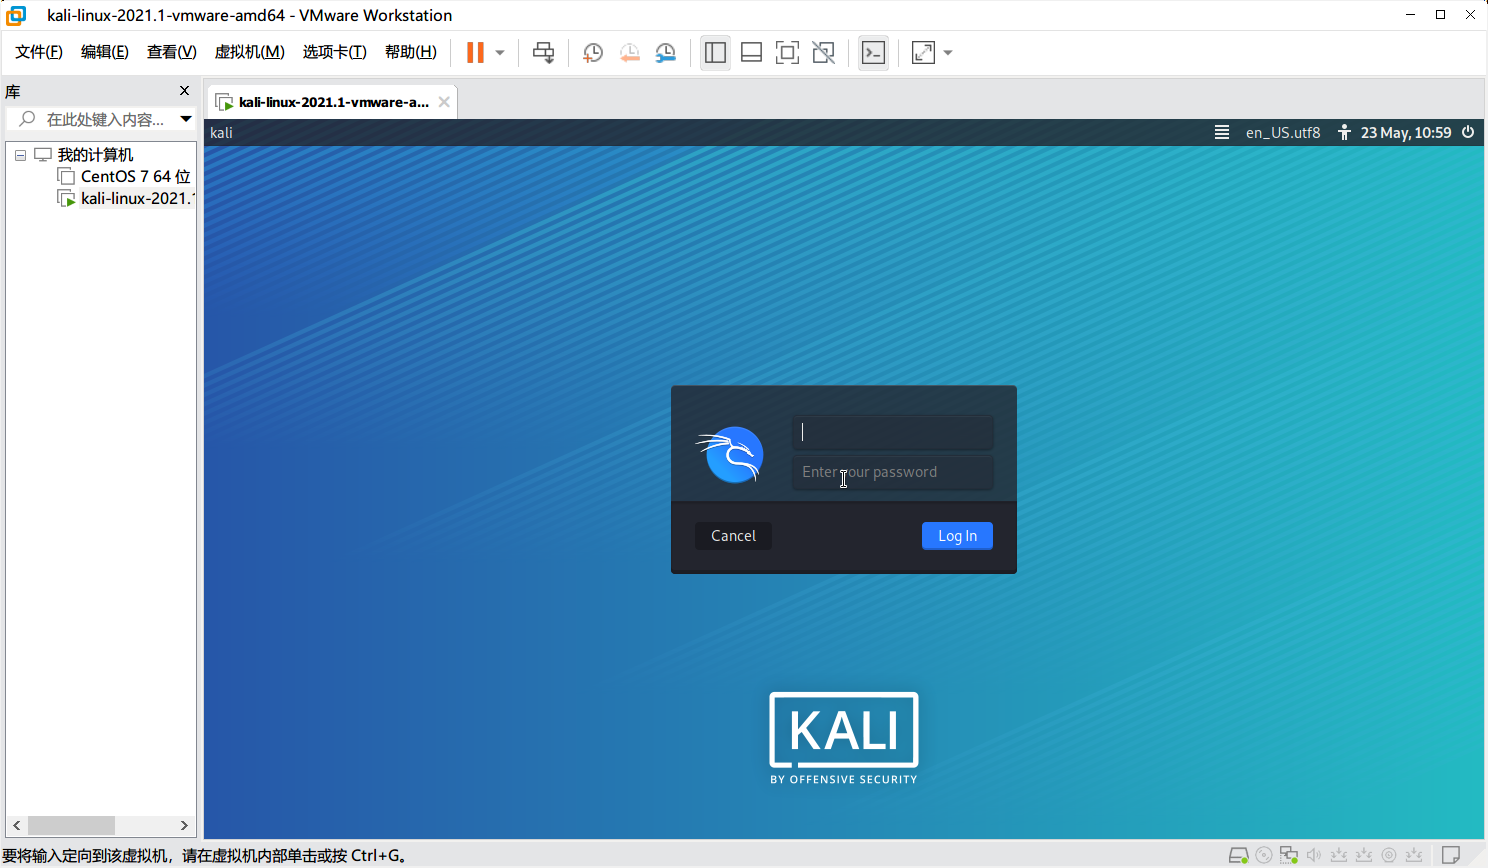Open the library search dropdown arrow
The width and height of the screenshot is (1488, 868).
pos(186,119)
